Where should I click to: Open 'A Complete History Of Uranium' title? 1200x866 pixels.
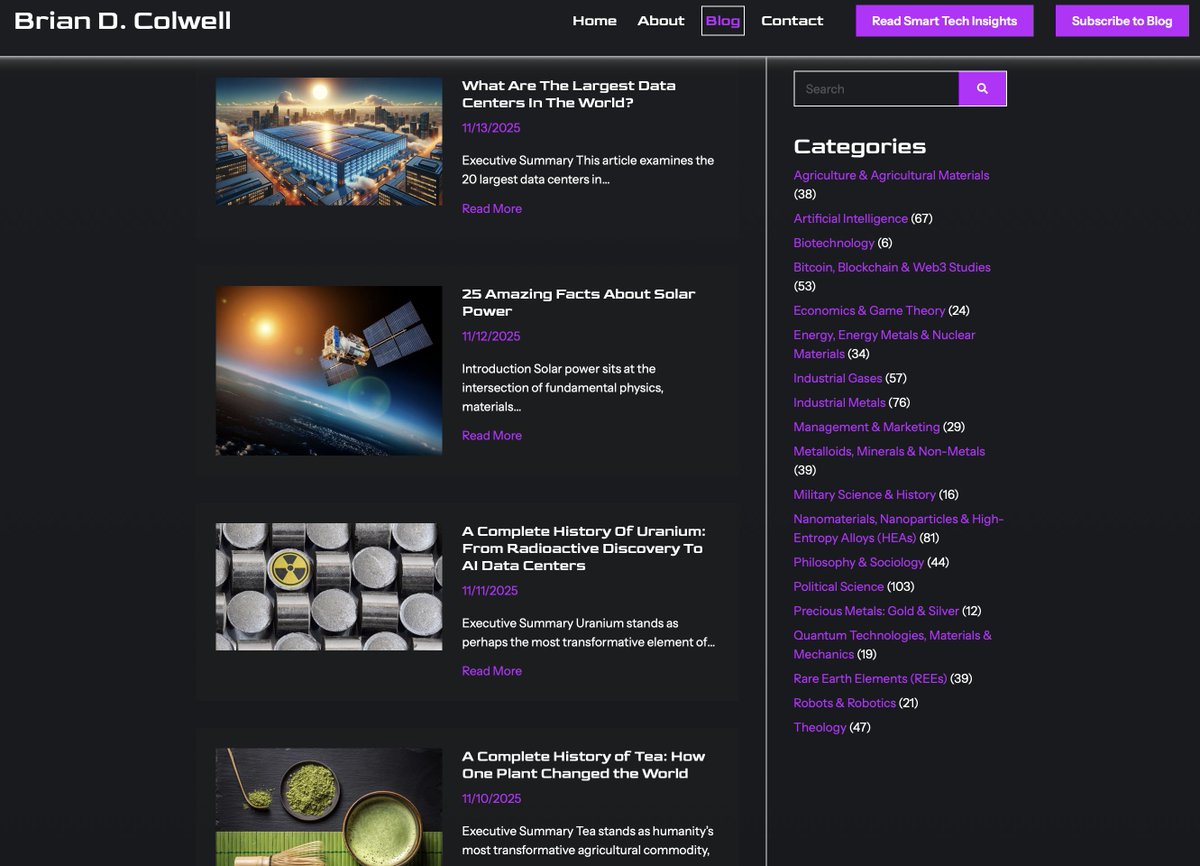(x=583, y=548)
